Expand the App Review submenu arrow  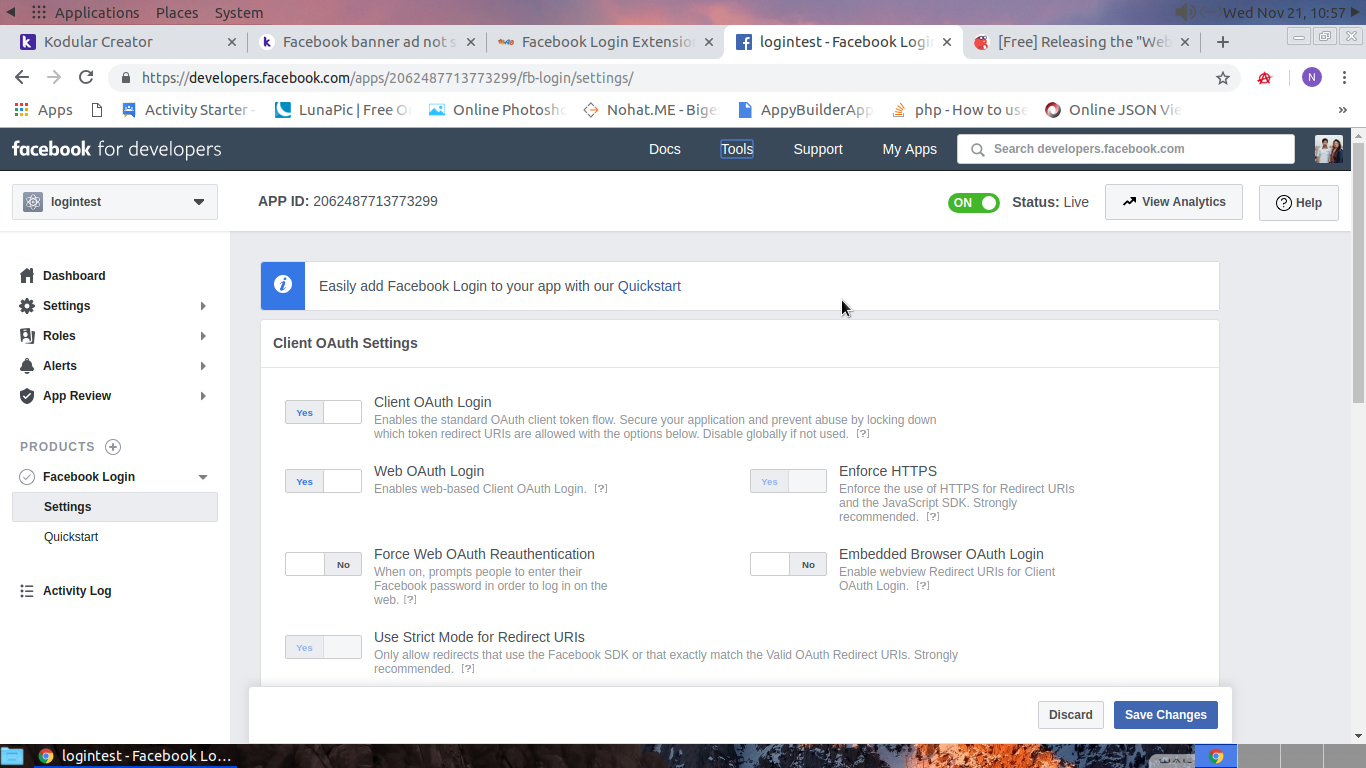[x=203, y=396]
